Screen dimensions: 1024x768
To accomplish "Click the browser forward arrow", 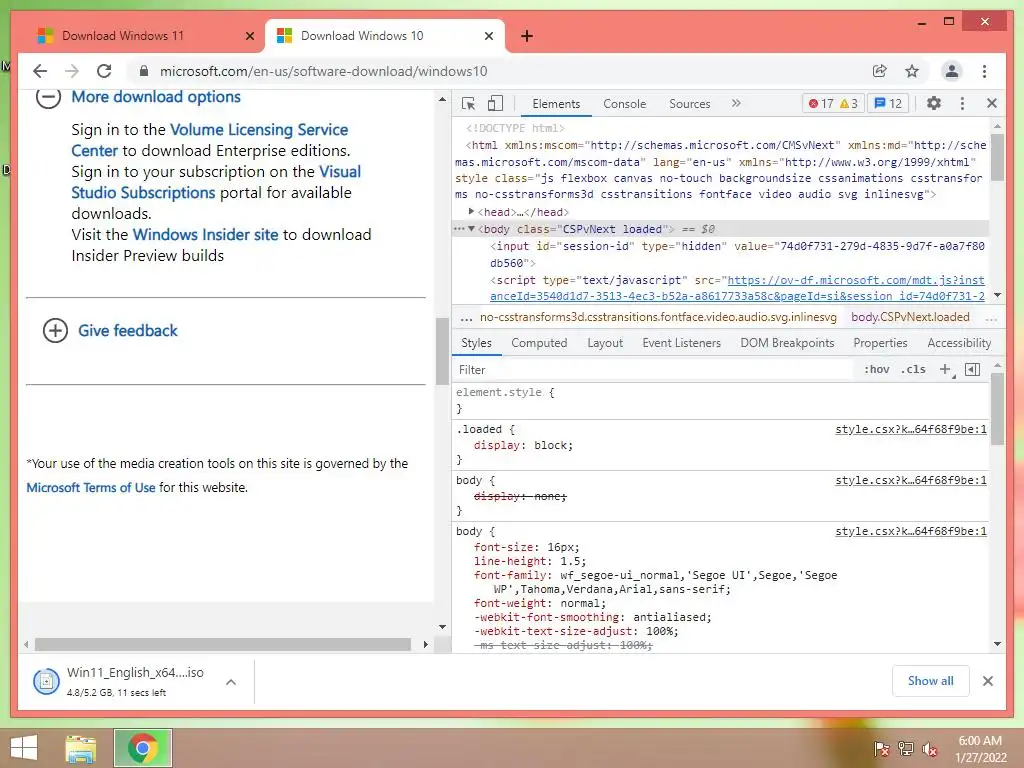I will (72, 71).
